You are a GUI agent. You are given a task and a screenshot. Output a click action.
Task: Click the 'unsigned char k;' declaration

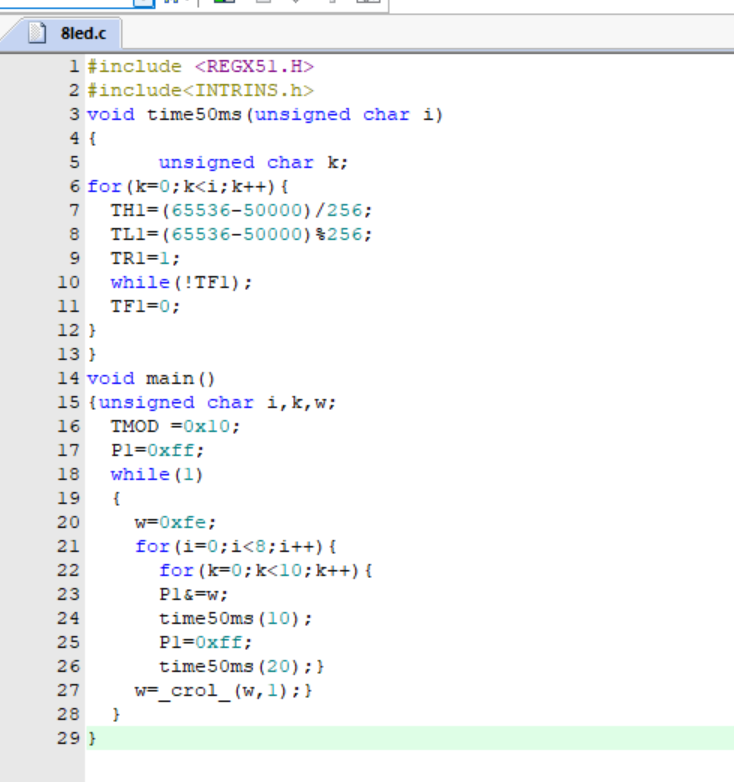tap(253, 162)
